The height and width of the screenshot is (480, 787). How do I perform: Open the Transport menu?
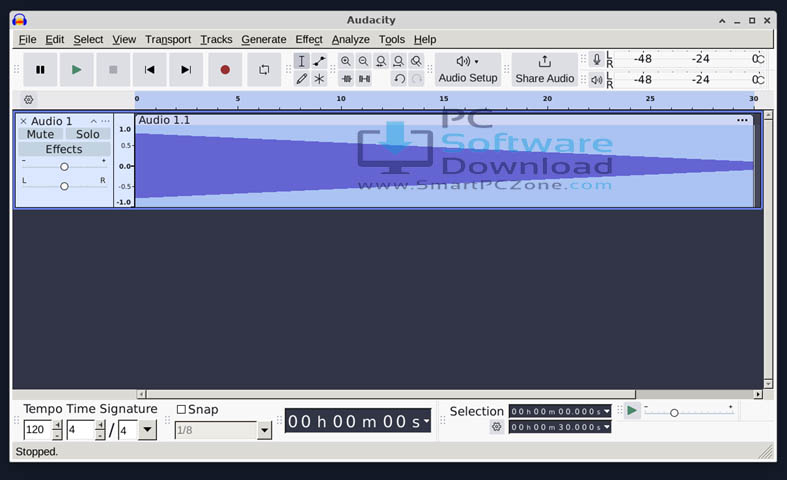(x=168, y=39)
